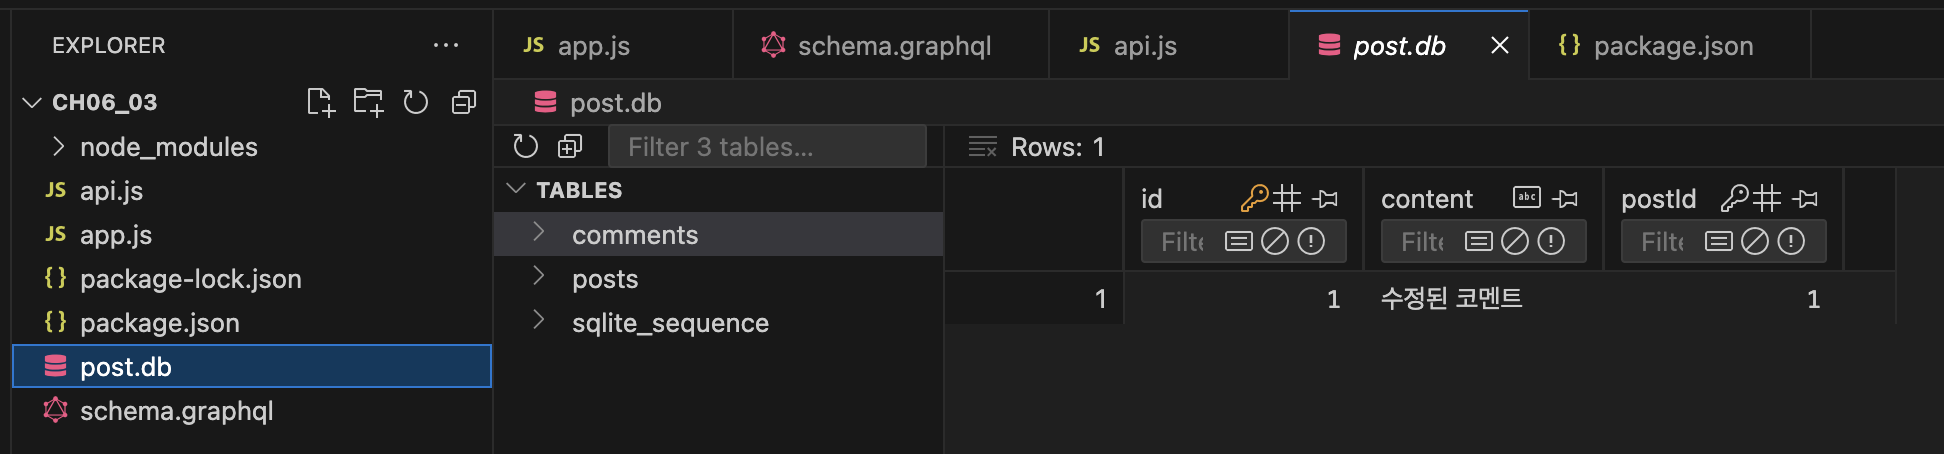1944x454 pixels.
Task: Click the Filter 3 tables search field
Action: point(766,147)
